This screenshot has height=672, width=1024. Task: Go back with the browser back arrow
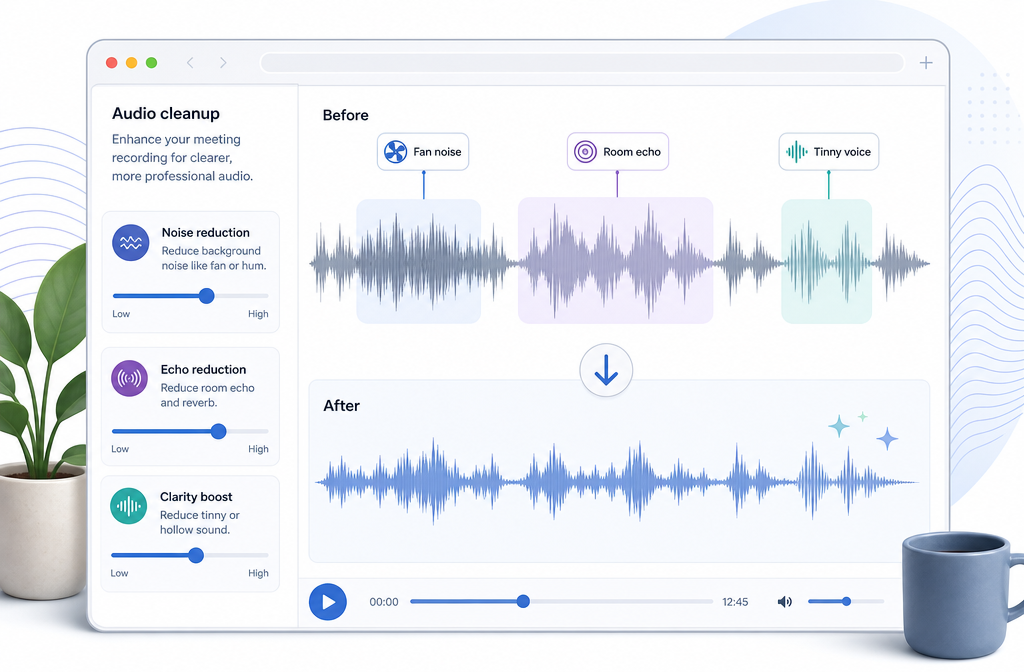click(190, 63)
